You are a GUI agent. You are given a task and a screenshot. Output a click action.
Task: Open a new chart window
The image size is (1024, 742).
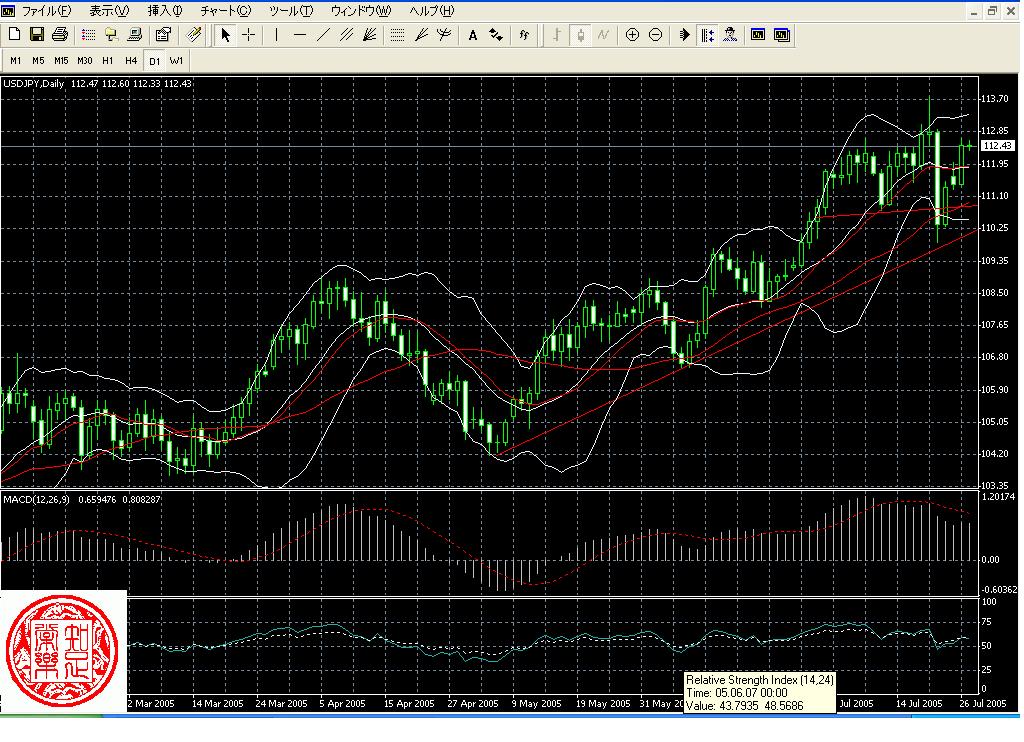(x=14, y=35)
